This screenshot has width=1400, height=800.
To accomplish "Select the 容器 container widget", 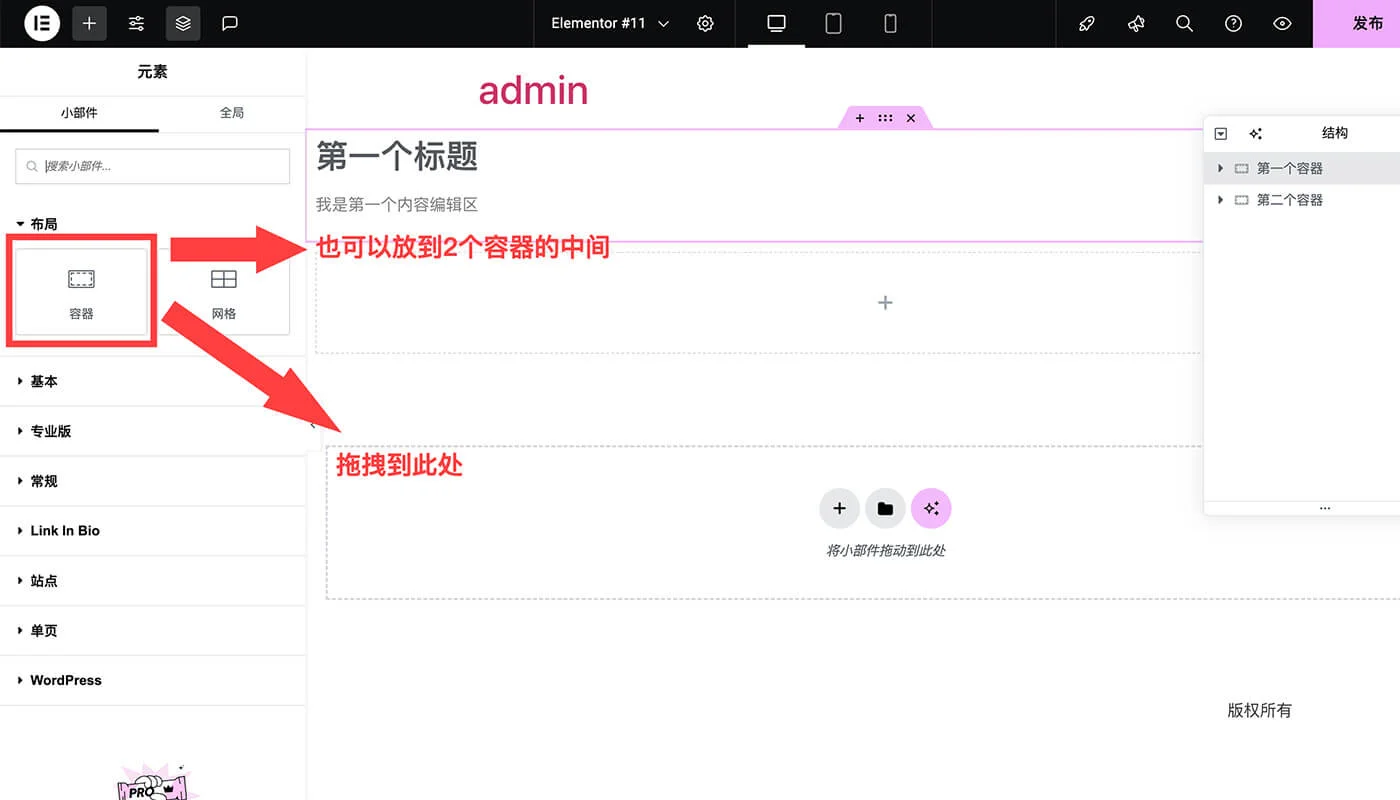I will (x=80, y=290).
